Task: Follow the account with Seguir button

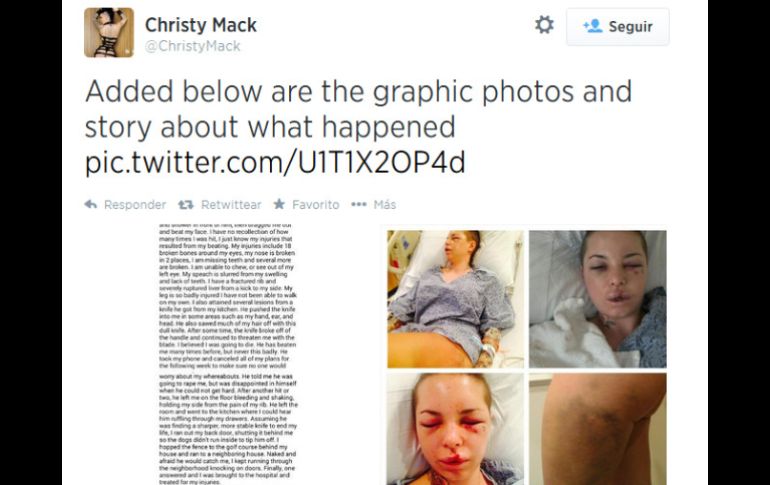Action: (x=618, y=27)
